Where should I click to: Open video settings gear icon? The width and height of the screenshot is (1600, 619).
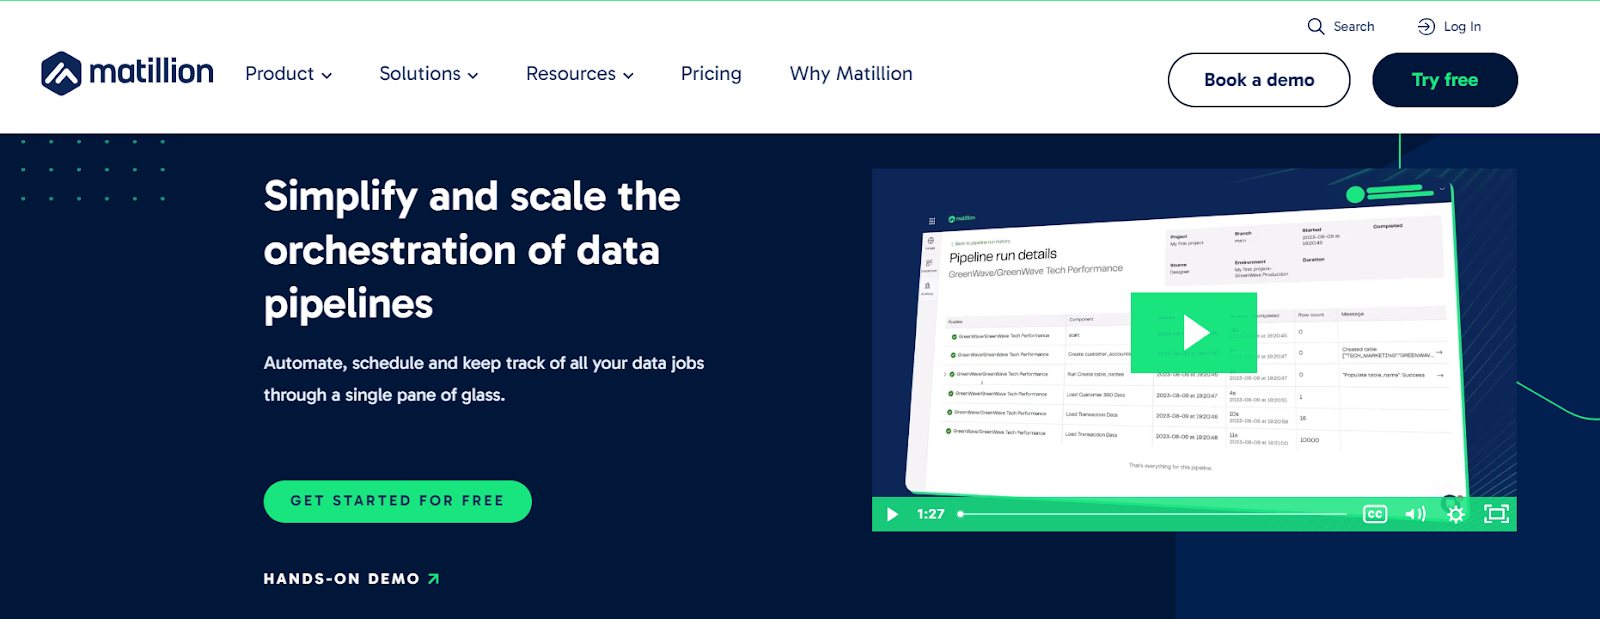pyautogui.click(x=1456, y=514)
